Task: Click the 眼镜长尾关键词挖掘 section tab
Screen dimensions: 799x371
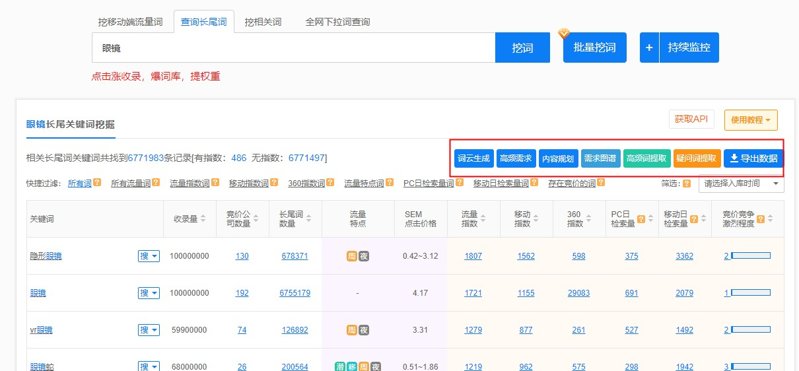Action: click(71, 124)
